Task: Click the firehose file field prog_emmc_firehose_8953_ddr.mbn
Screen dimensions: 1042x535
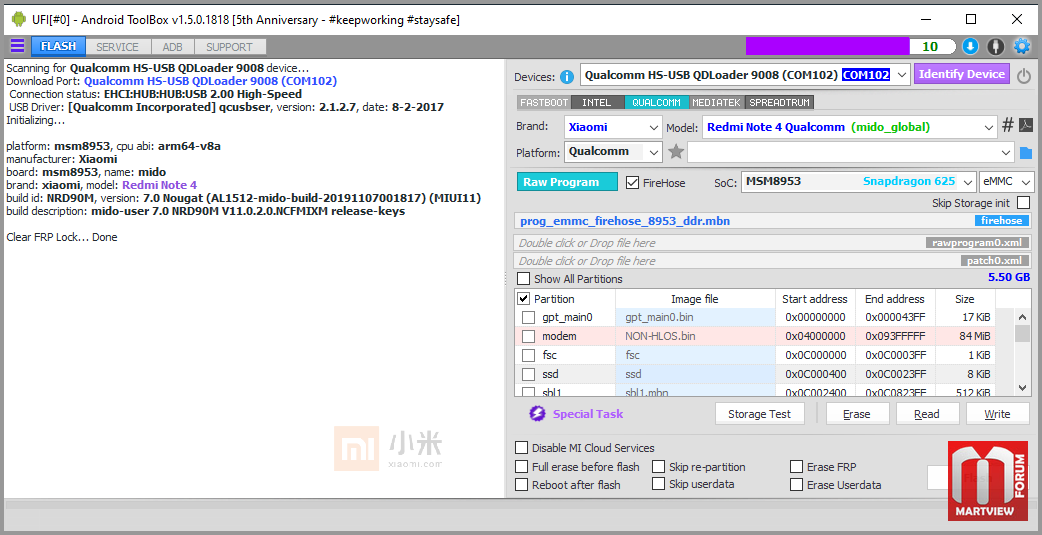Action: pyautogui.click(x=774, y=221)
